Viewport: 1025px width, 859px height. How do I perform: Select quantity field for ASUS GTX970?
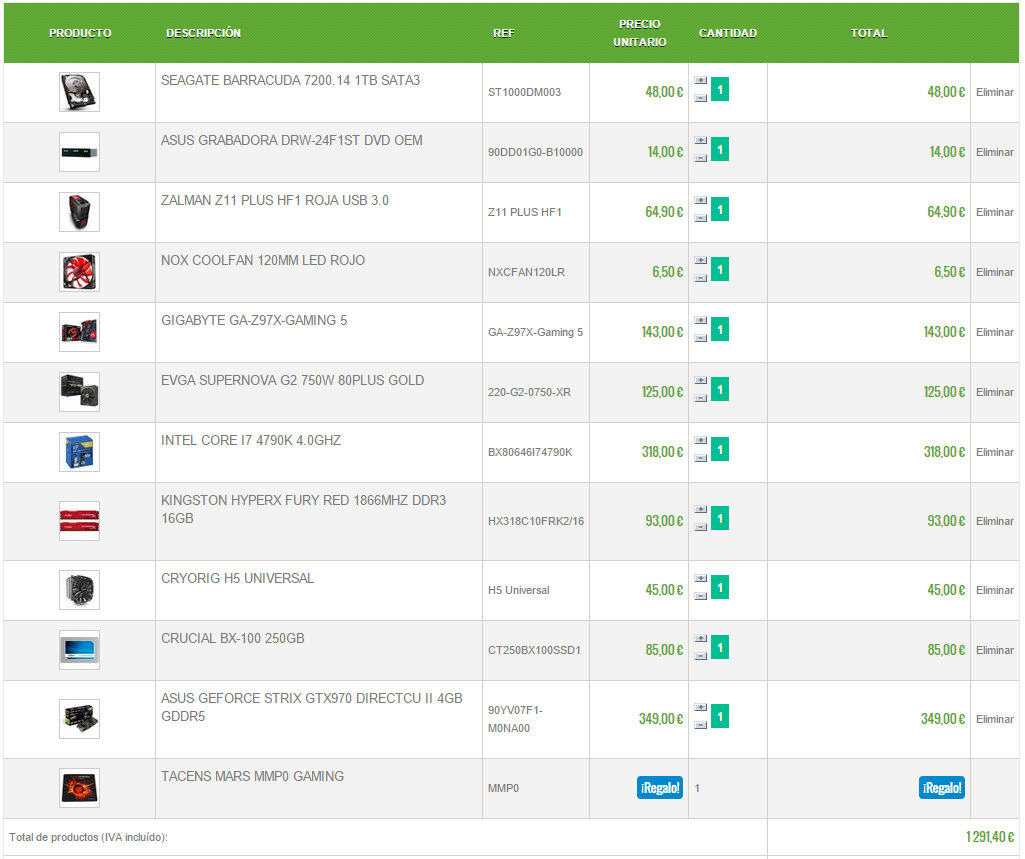[x=720, y=717]
